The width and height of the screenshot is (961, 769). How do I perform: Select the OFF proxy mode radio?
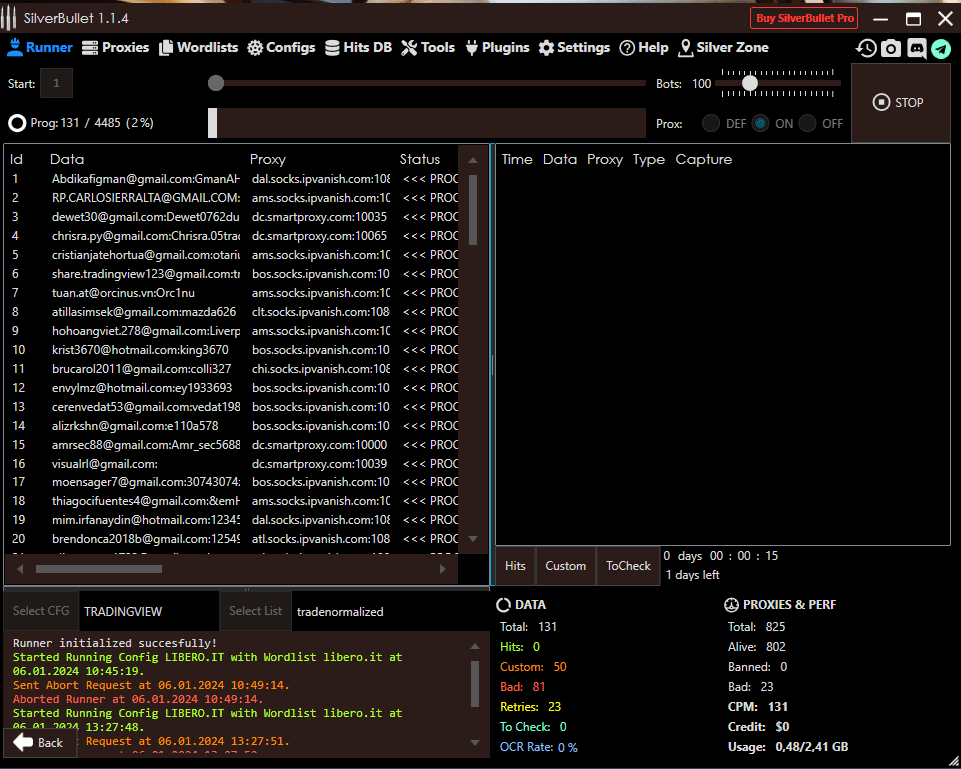click(807, 123)
